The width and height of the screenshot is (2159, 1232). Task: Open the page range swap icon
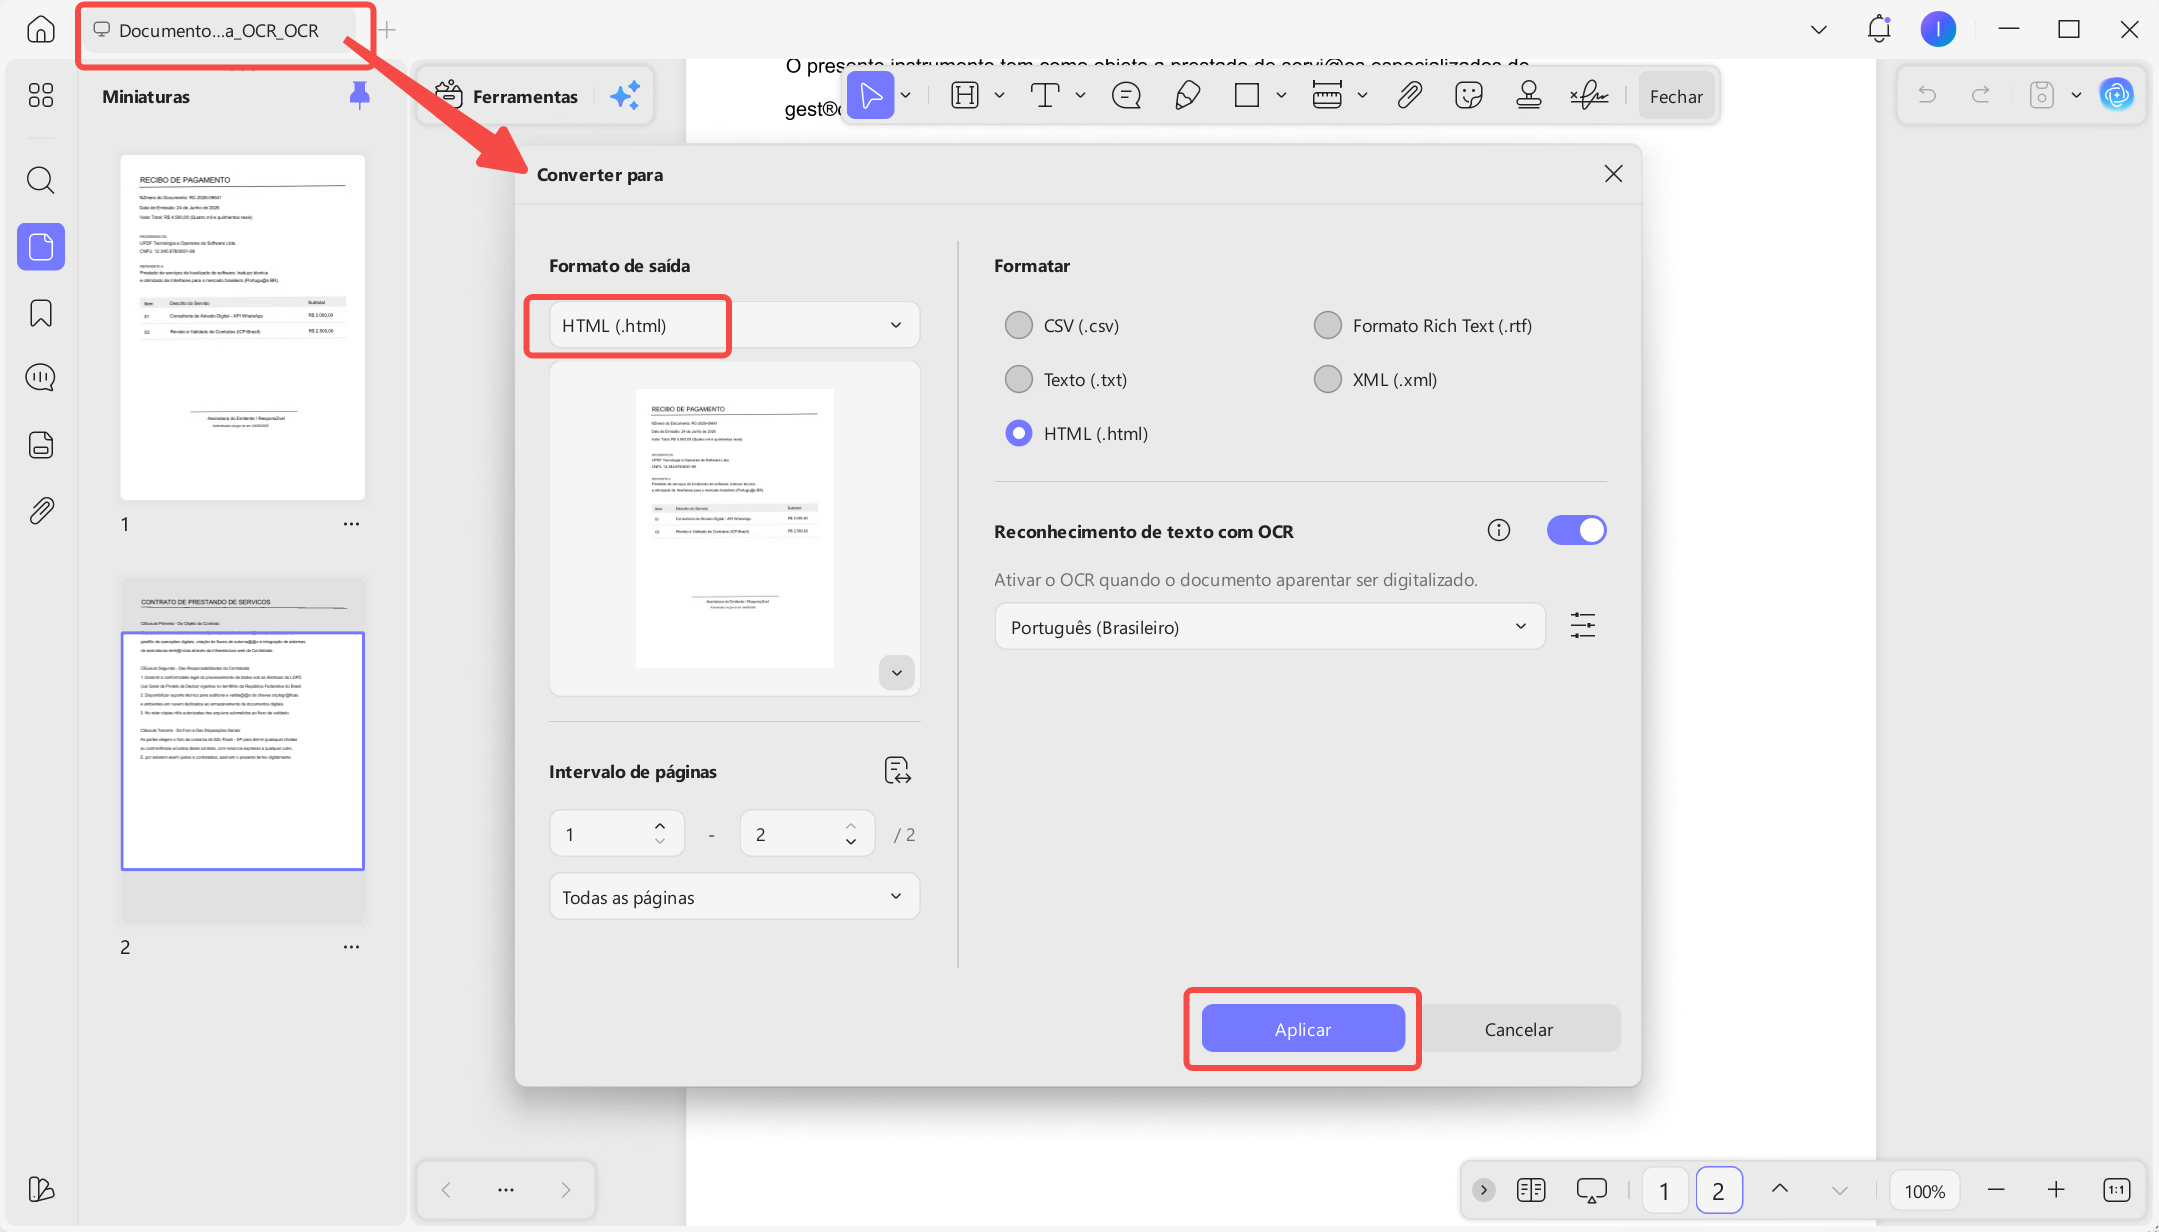tap(897, 770)
